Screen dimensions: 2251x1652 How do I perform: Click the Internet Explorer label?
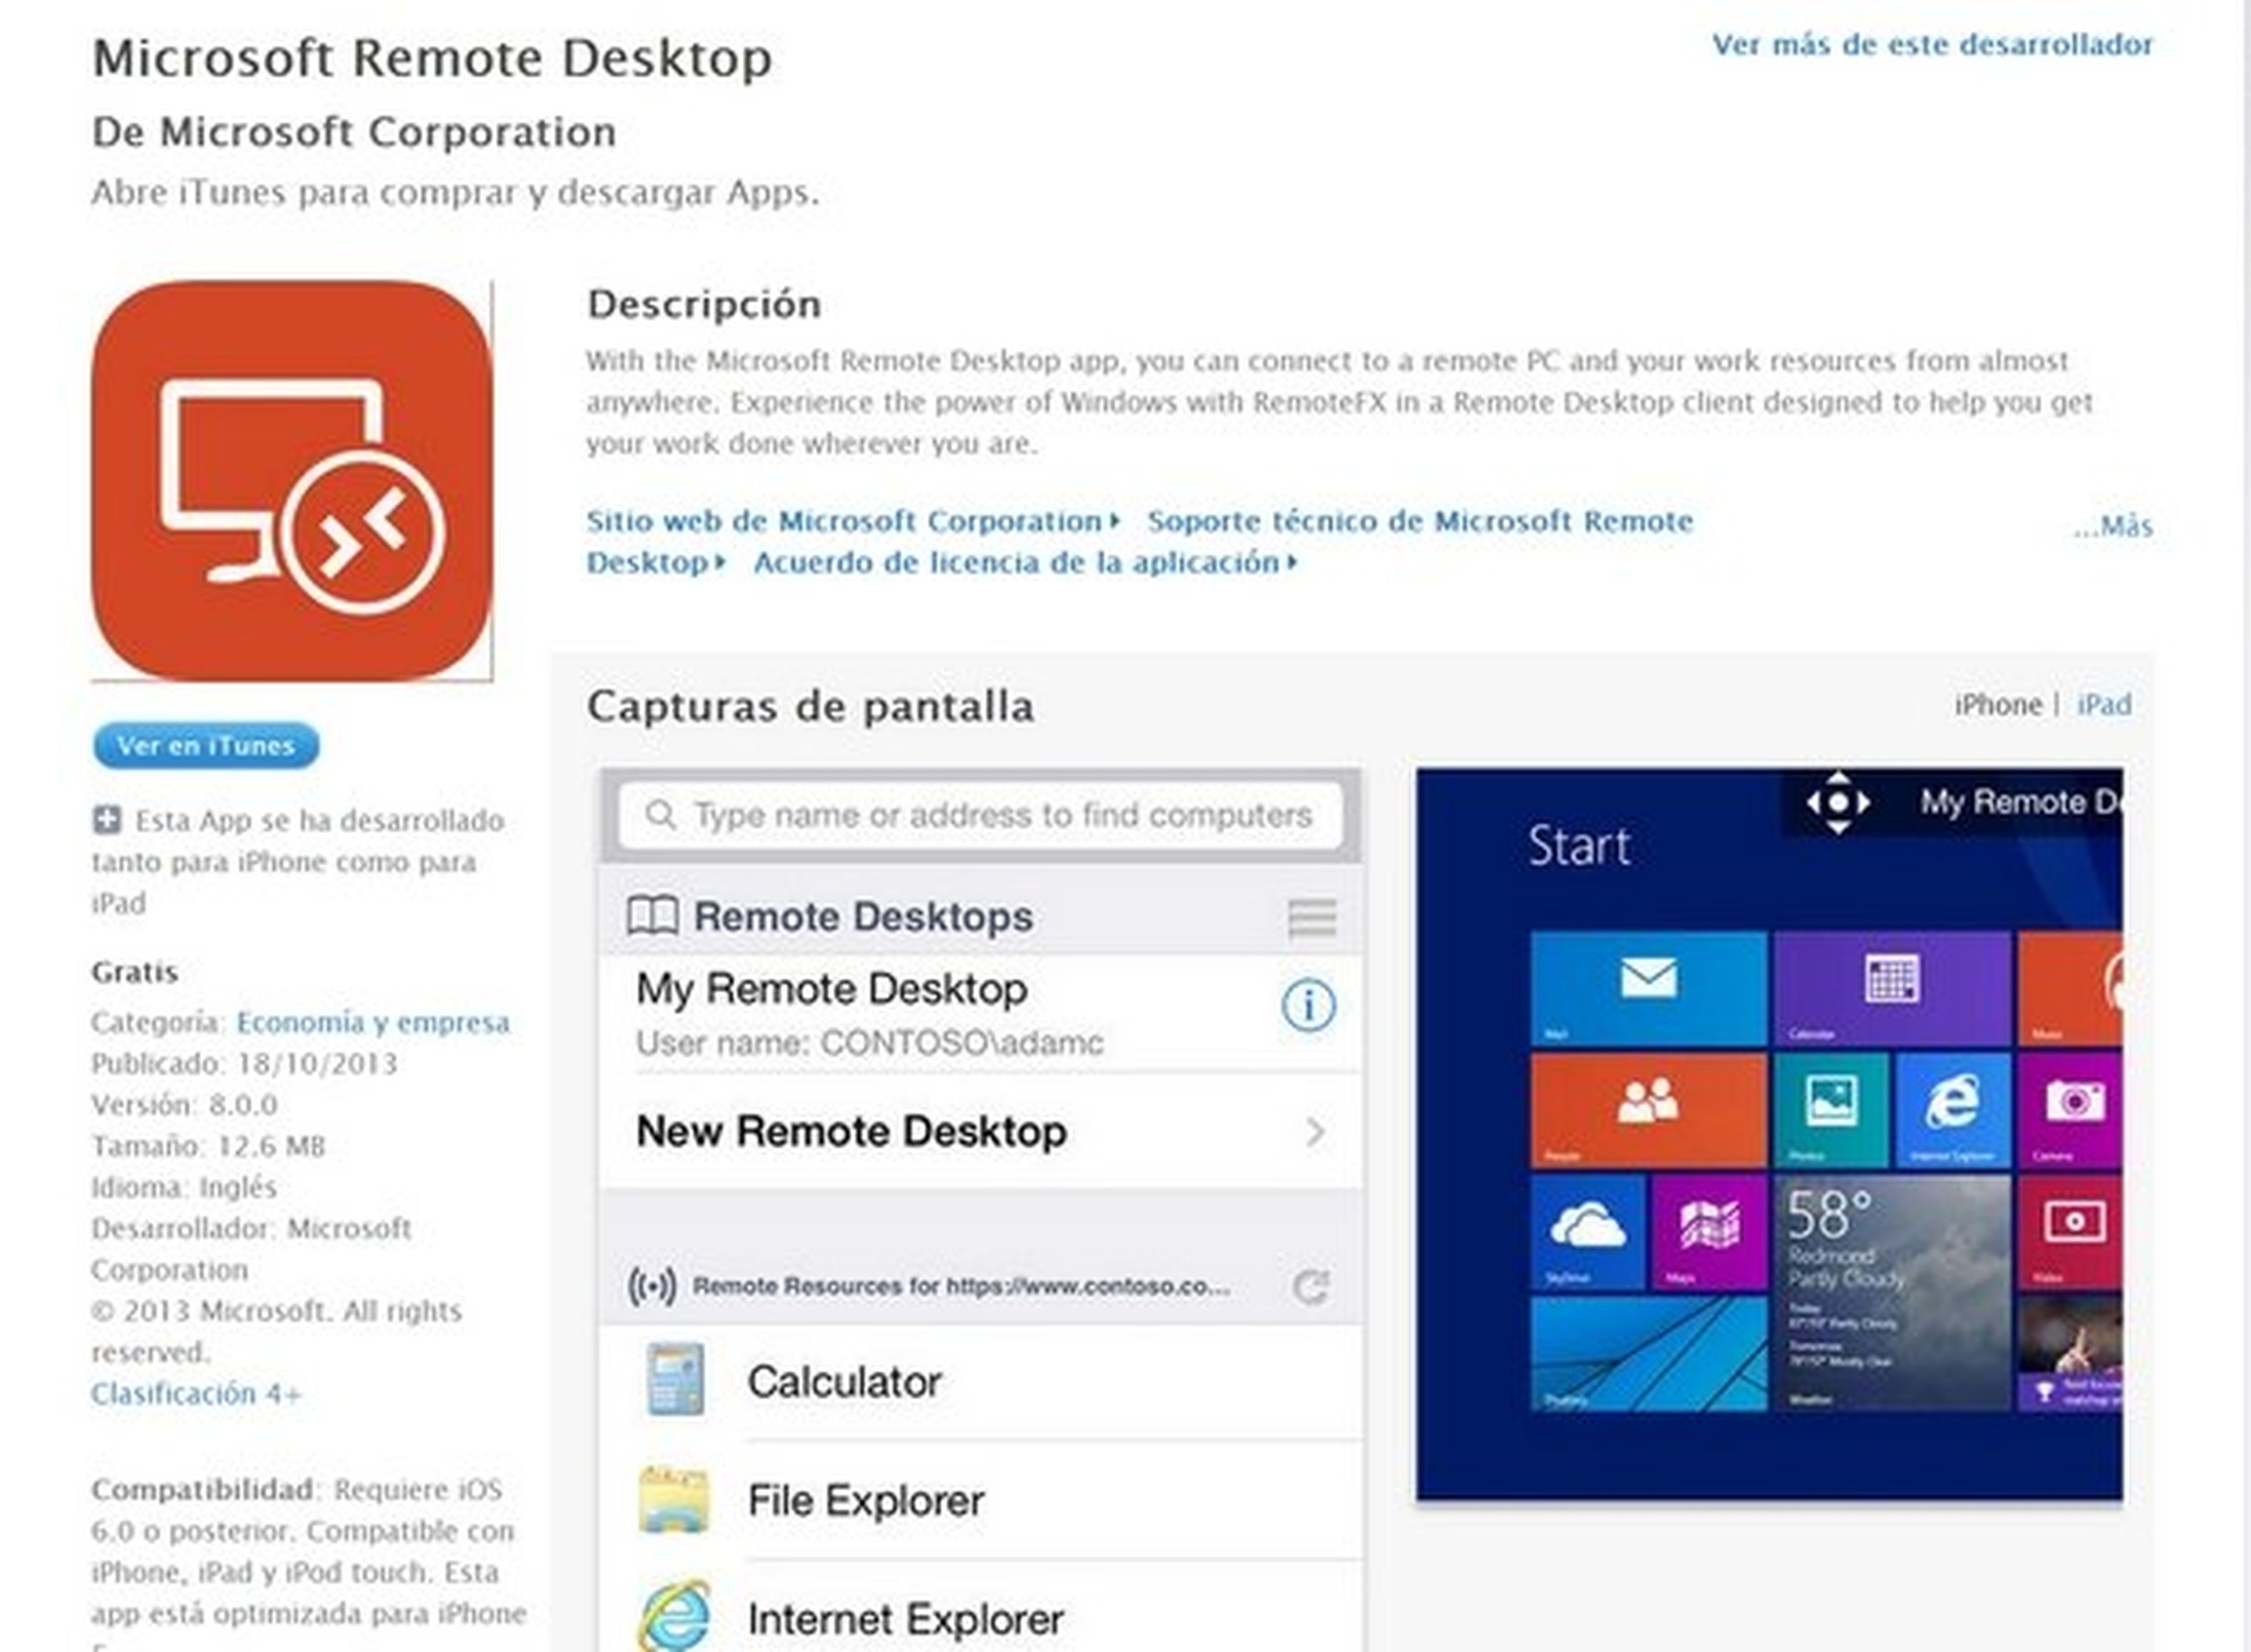pos(906,1619)
